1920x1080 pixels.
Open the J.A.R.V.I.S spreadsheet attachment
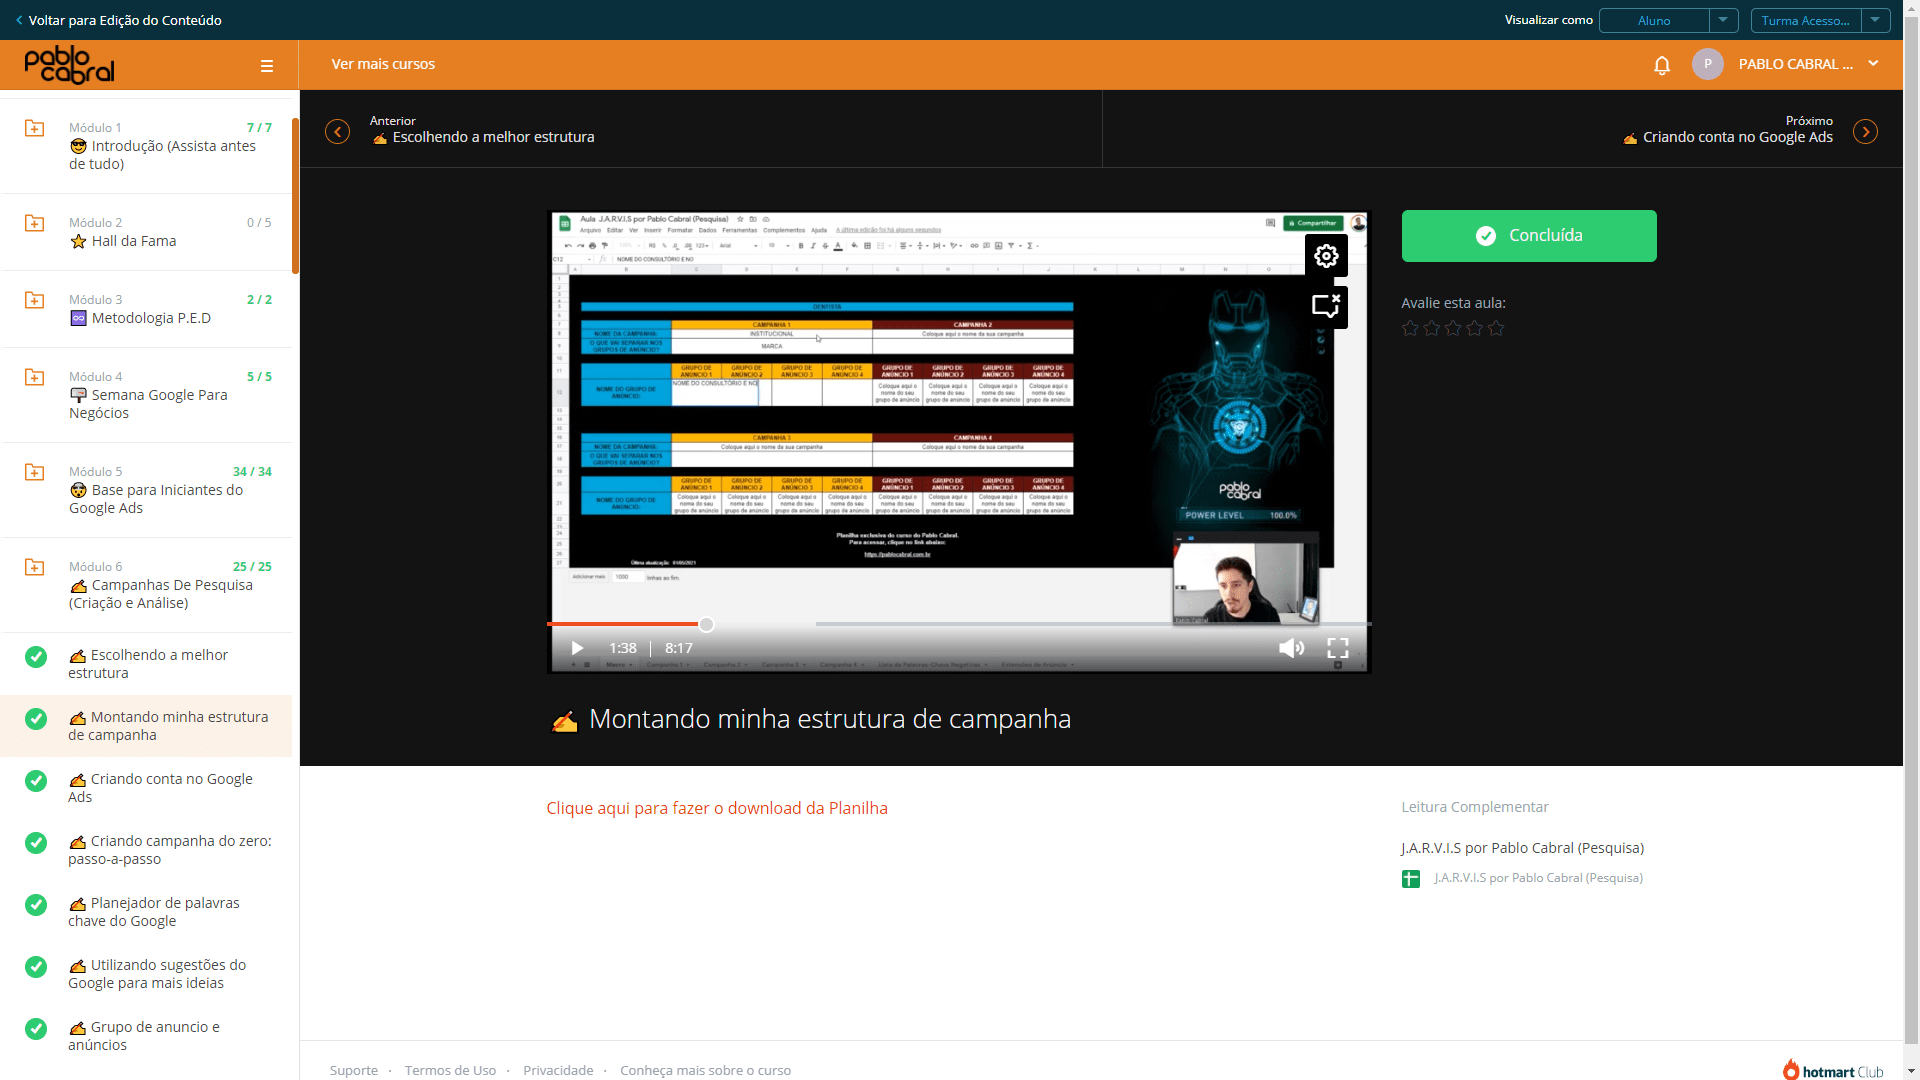1538,878
